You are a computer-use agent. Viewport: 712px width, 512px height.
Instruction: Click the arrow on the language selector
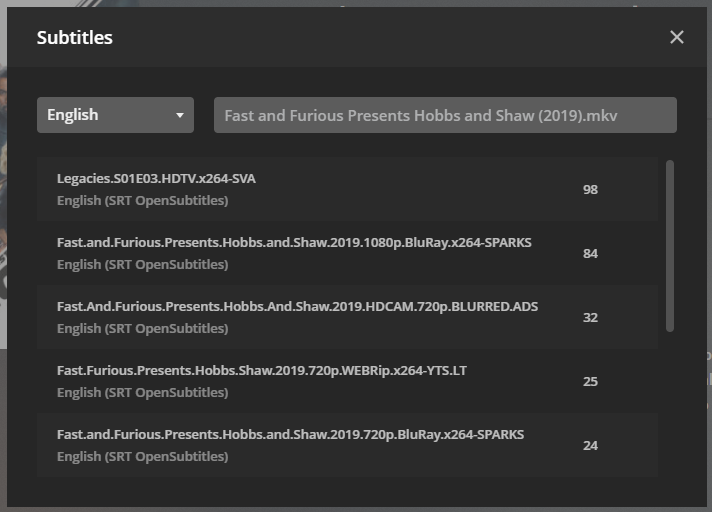180,115
